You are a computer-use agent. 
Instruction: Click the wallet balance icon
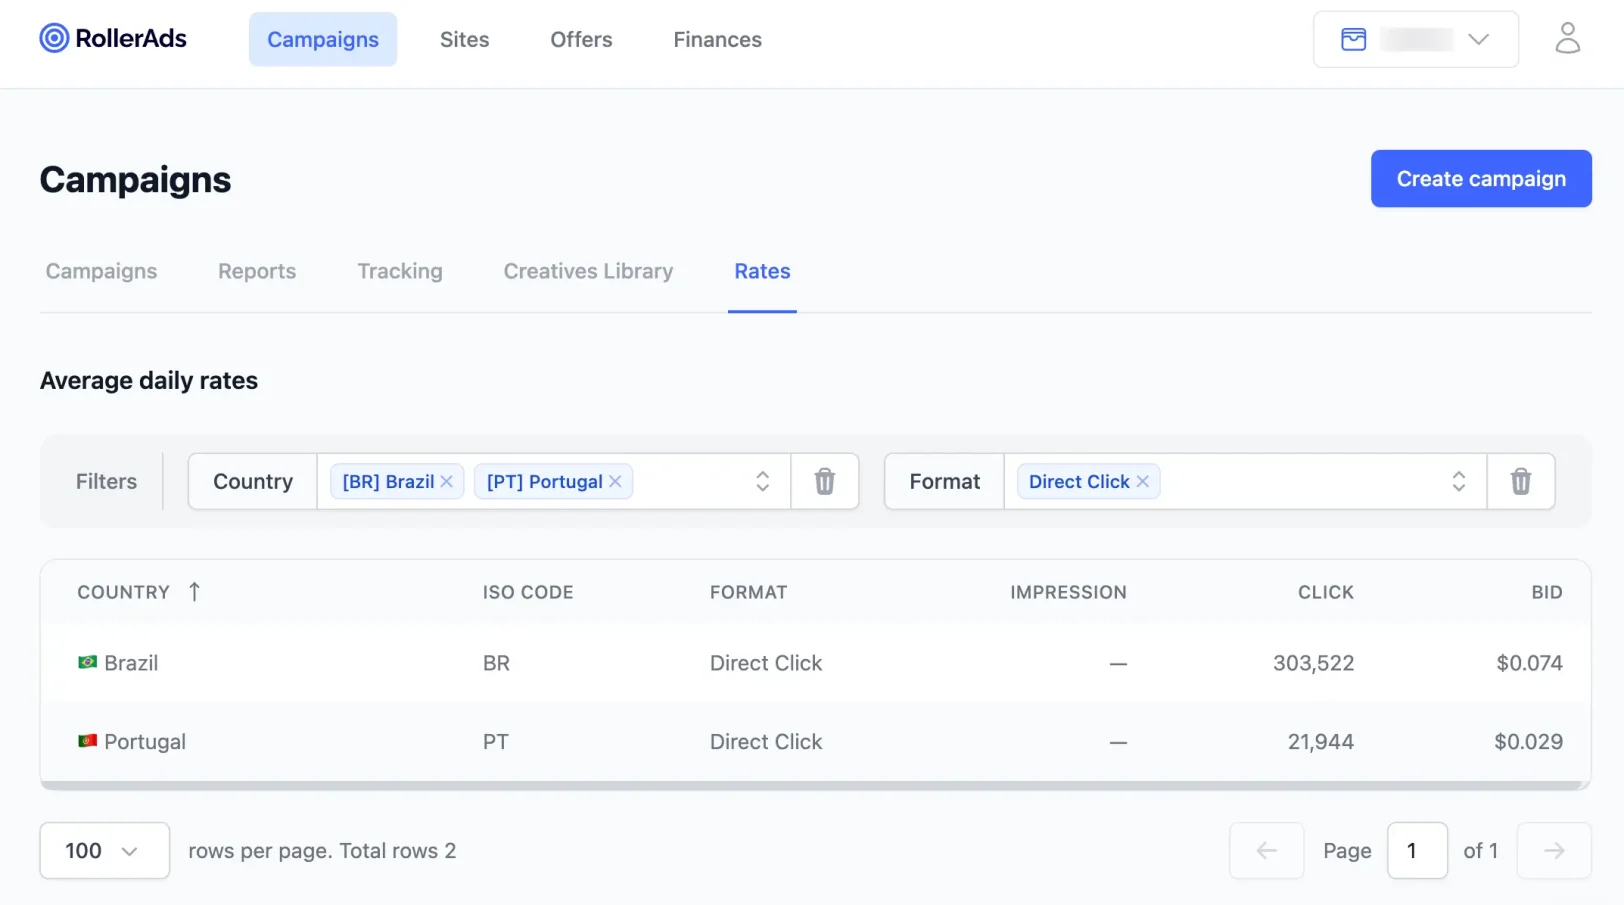[1353, 39]
